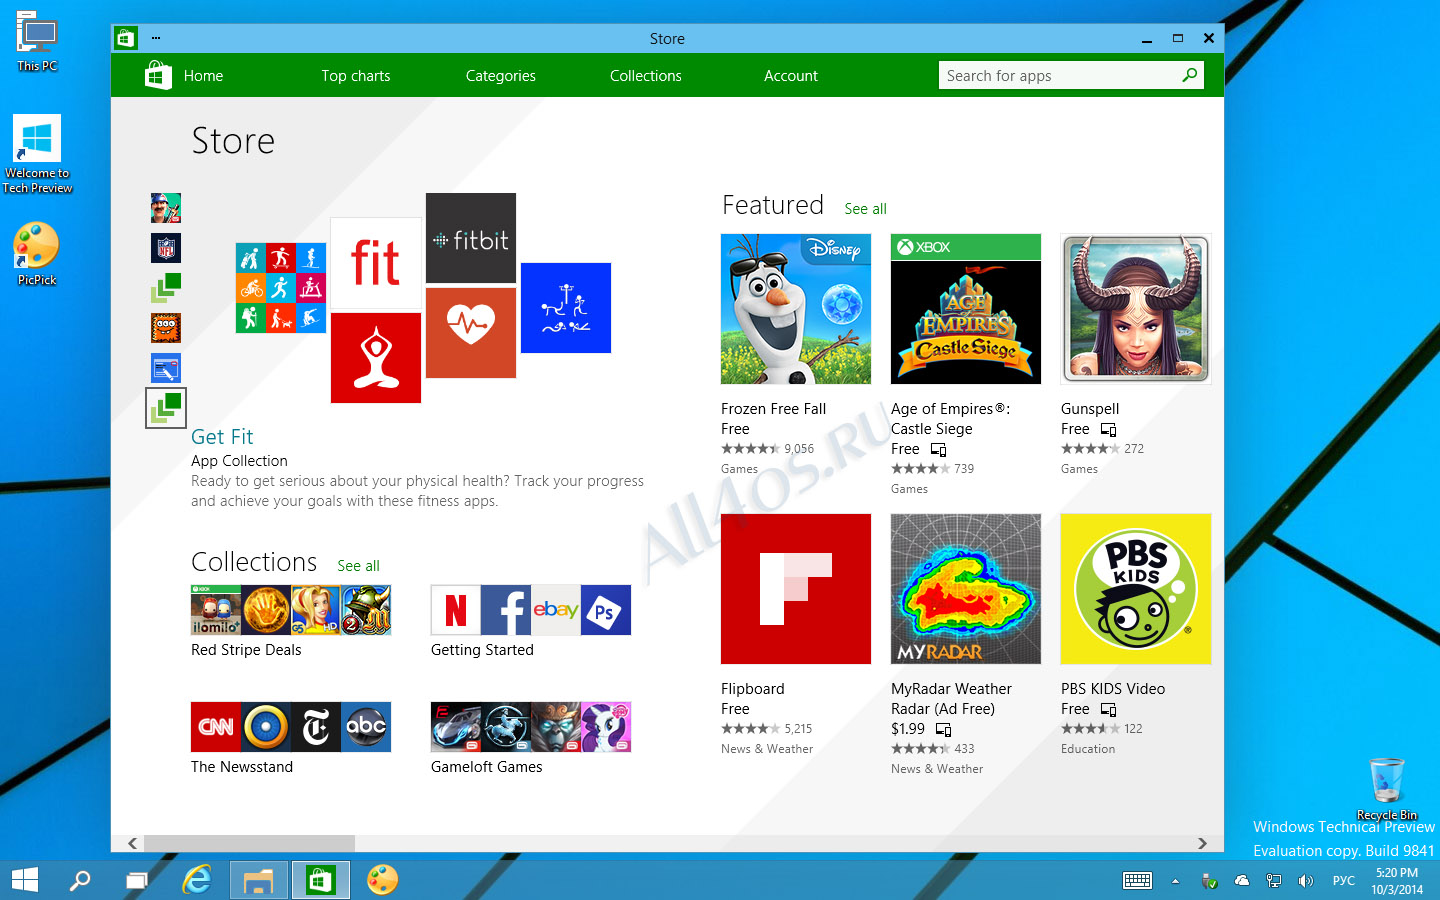Open Task View on the taskbar
The image size is (1440, 900).
click(137, 880)
